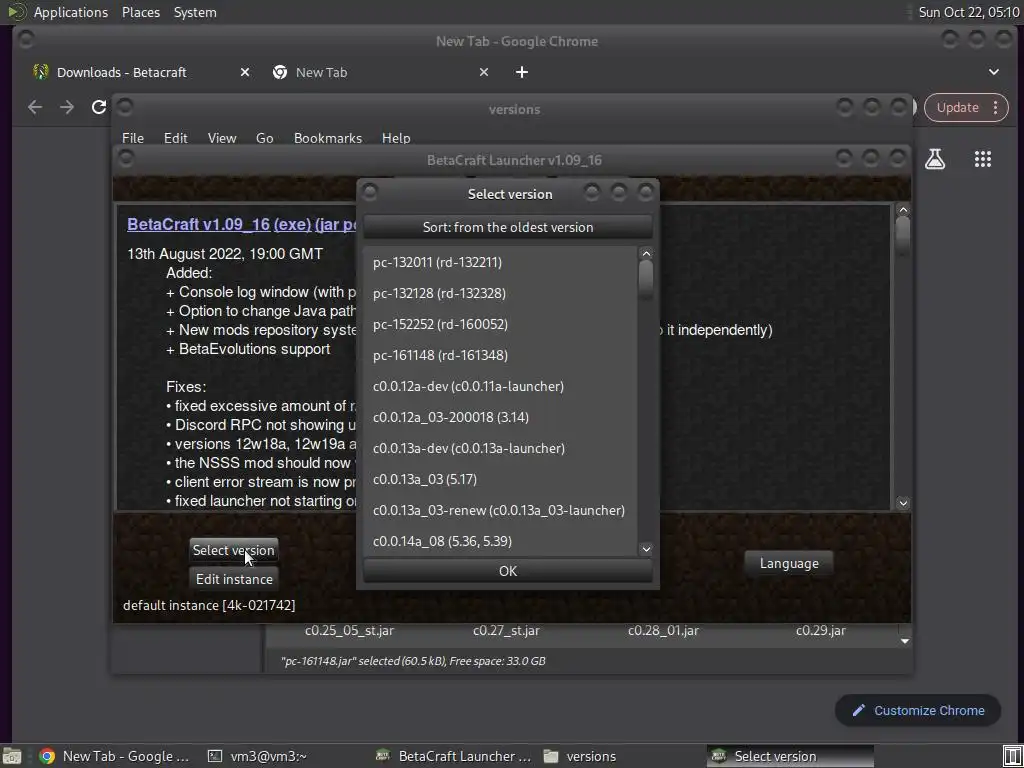
Task: Open Bookmarks menu in versions window
Action: click(328, 138)
